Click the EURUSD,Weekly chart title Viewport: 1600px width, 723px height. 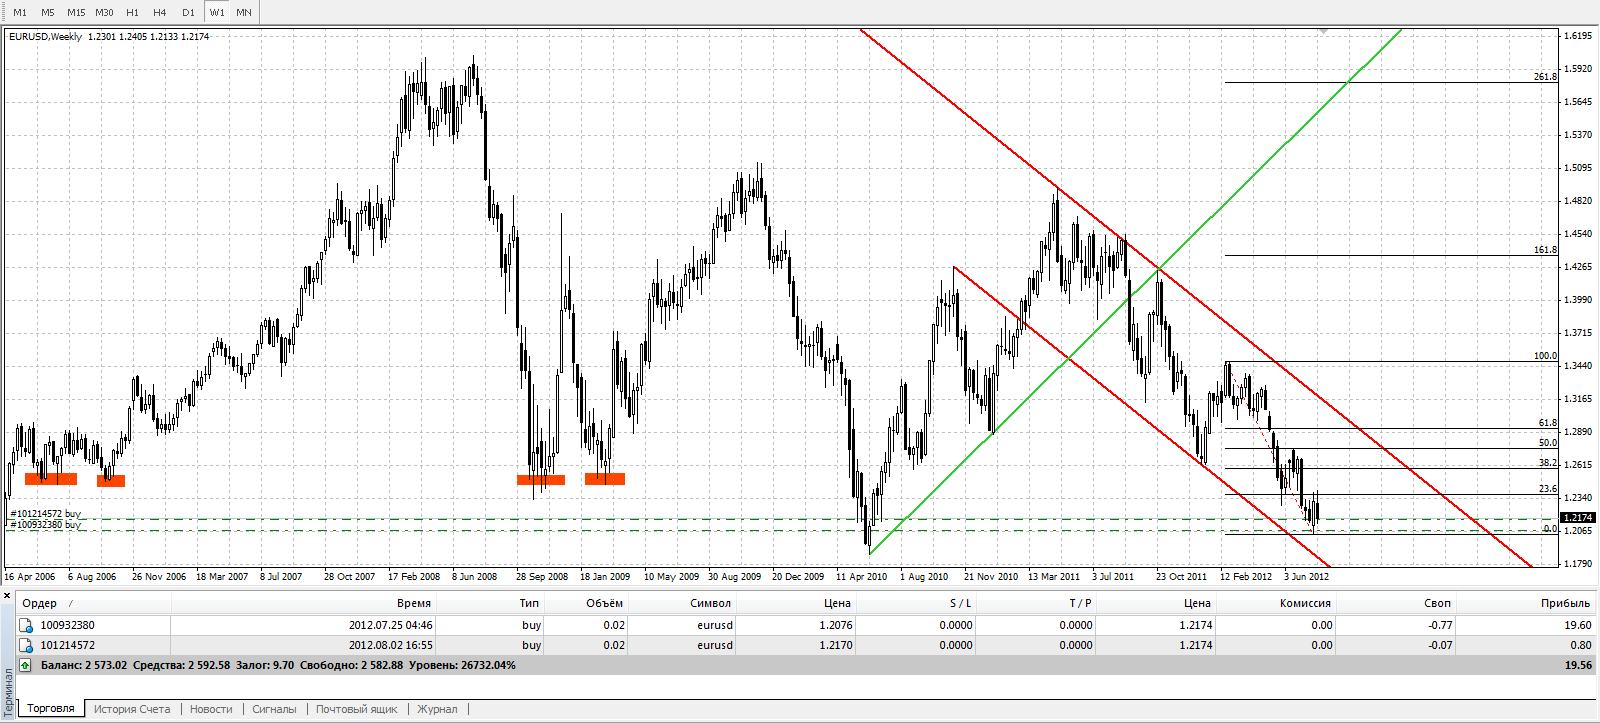(x=45, y=36)
